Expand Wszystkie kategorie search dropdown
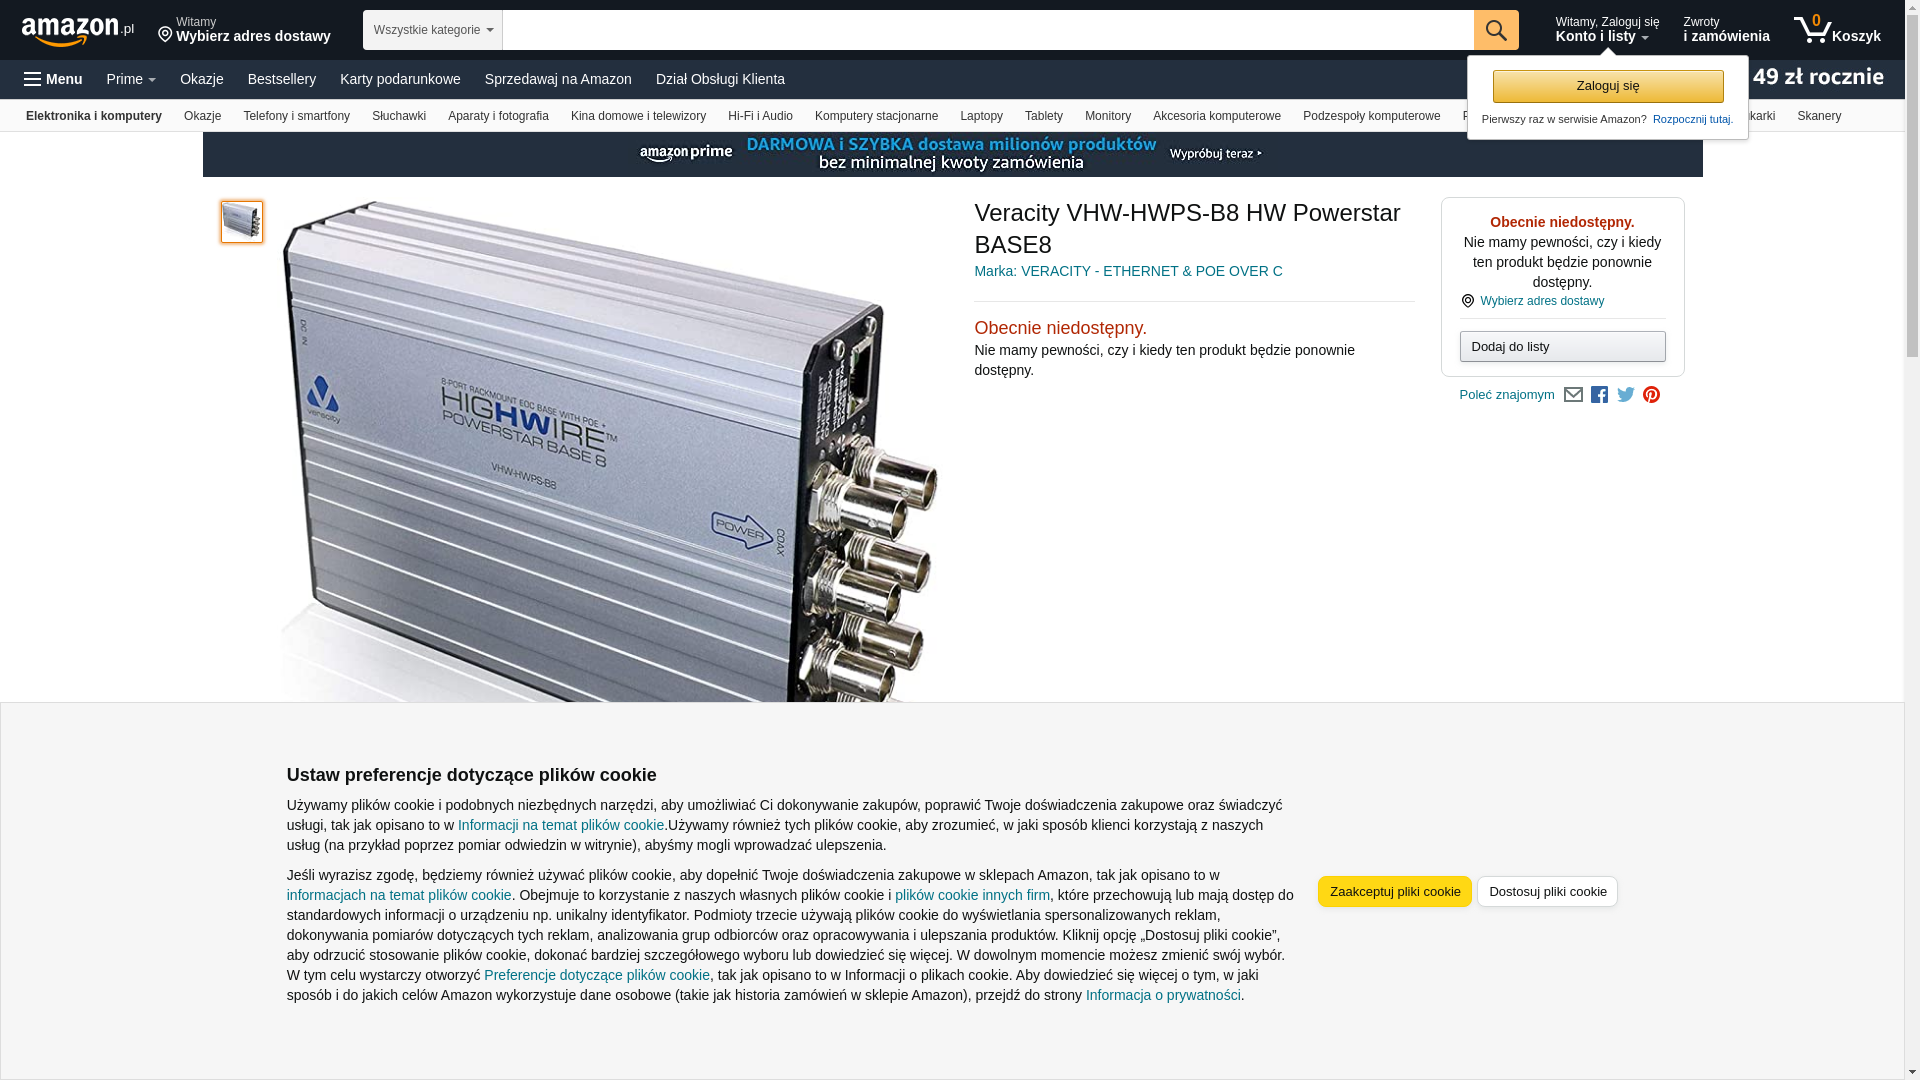The image size is (1920, 1080). click(x=433, y=30)
